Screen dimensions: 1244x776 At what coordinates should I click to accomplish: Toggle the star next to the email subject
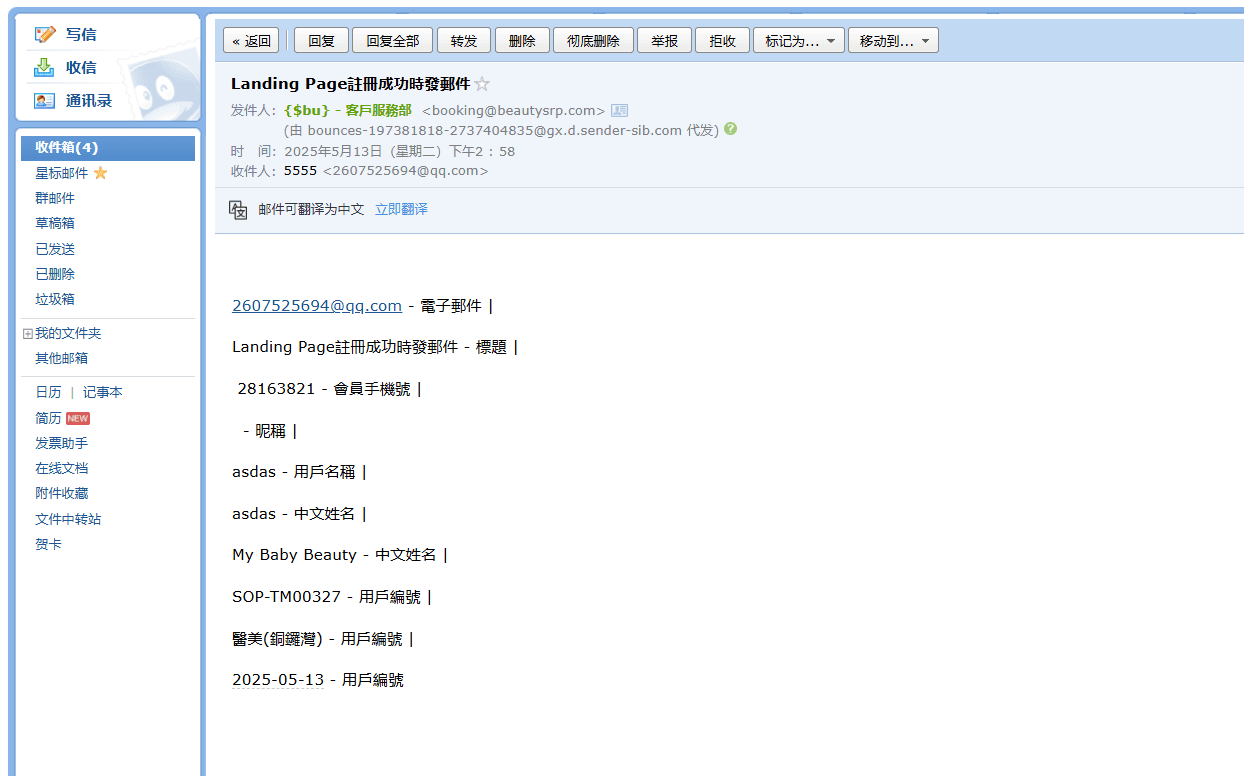click(482, 85)
